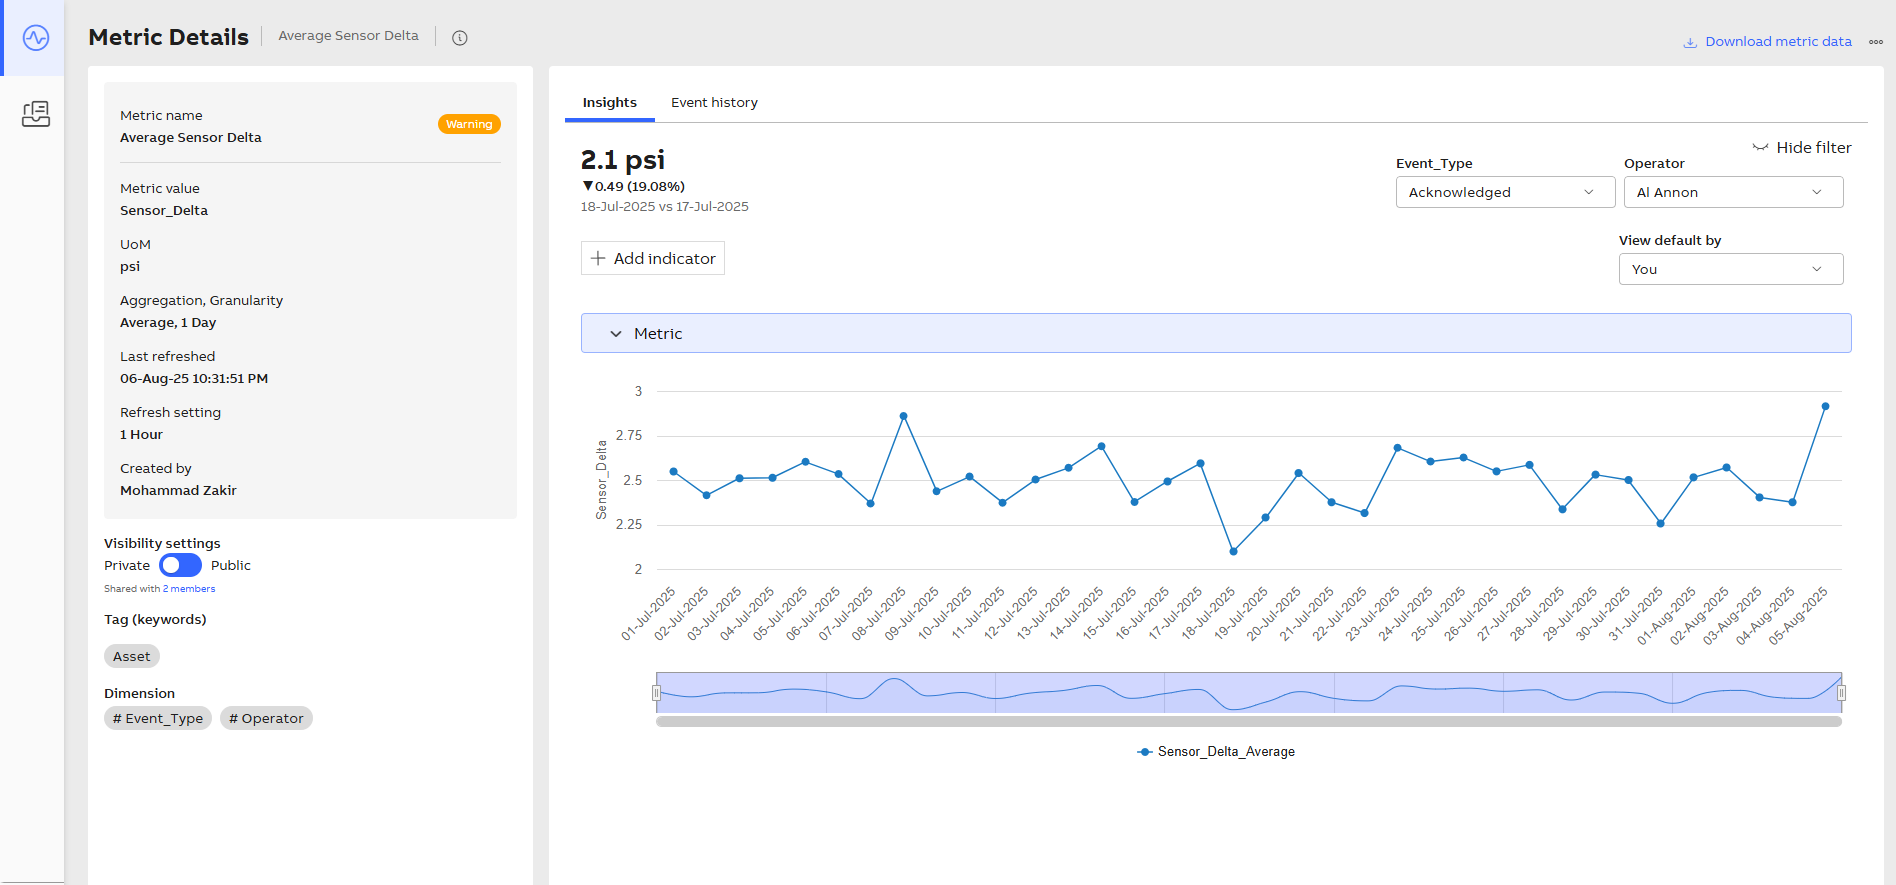Image resolution: width=1896 pixels, height=885 pixels.
Task: Open the three-dot more options menu
Action: [x=1876, y=42]
